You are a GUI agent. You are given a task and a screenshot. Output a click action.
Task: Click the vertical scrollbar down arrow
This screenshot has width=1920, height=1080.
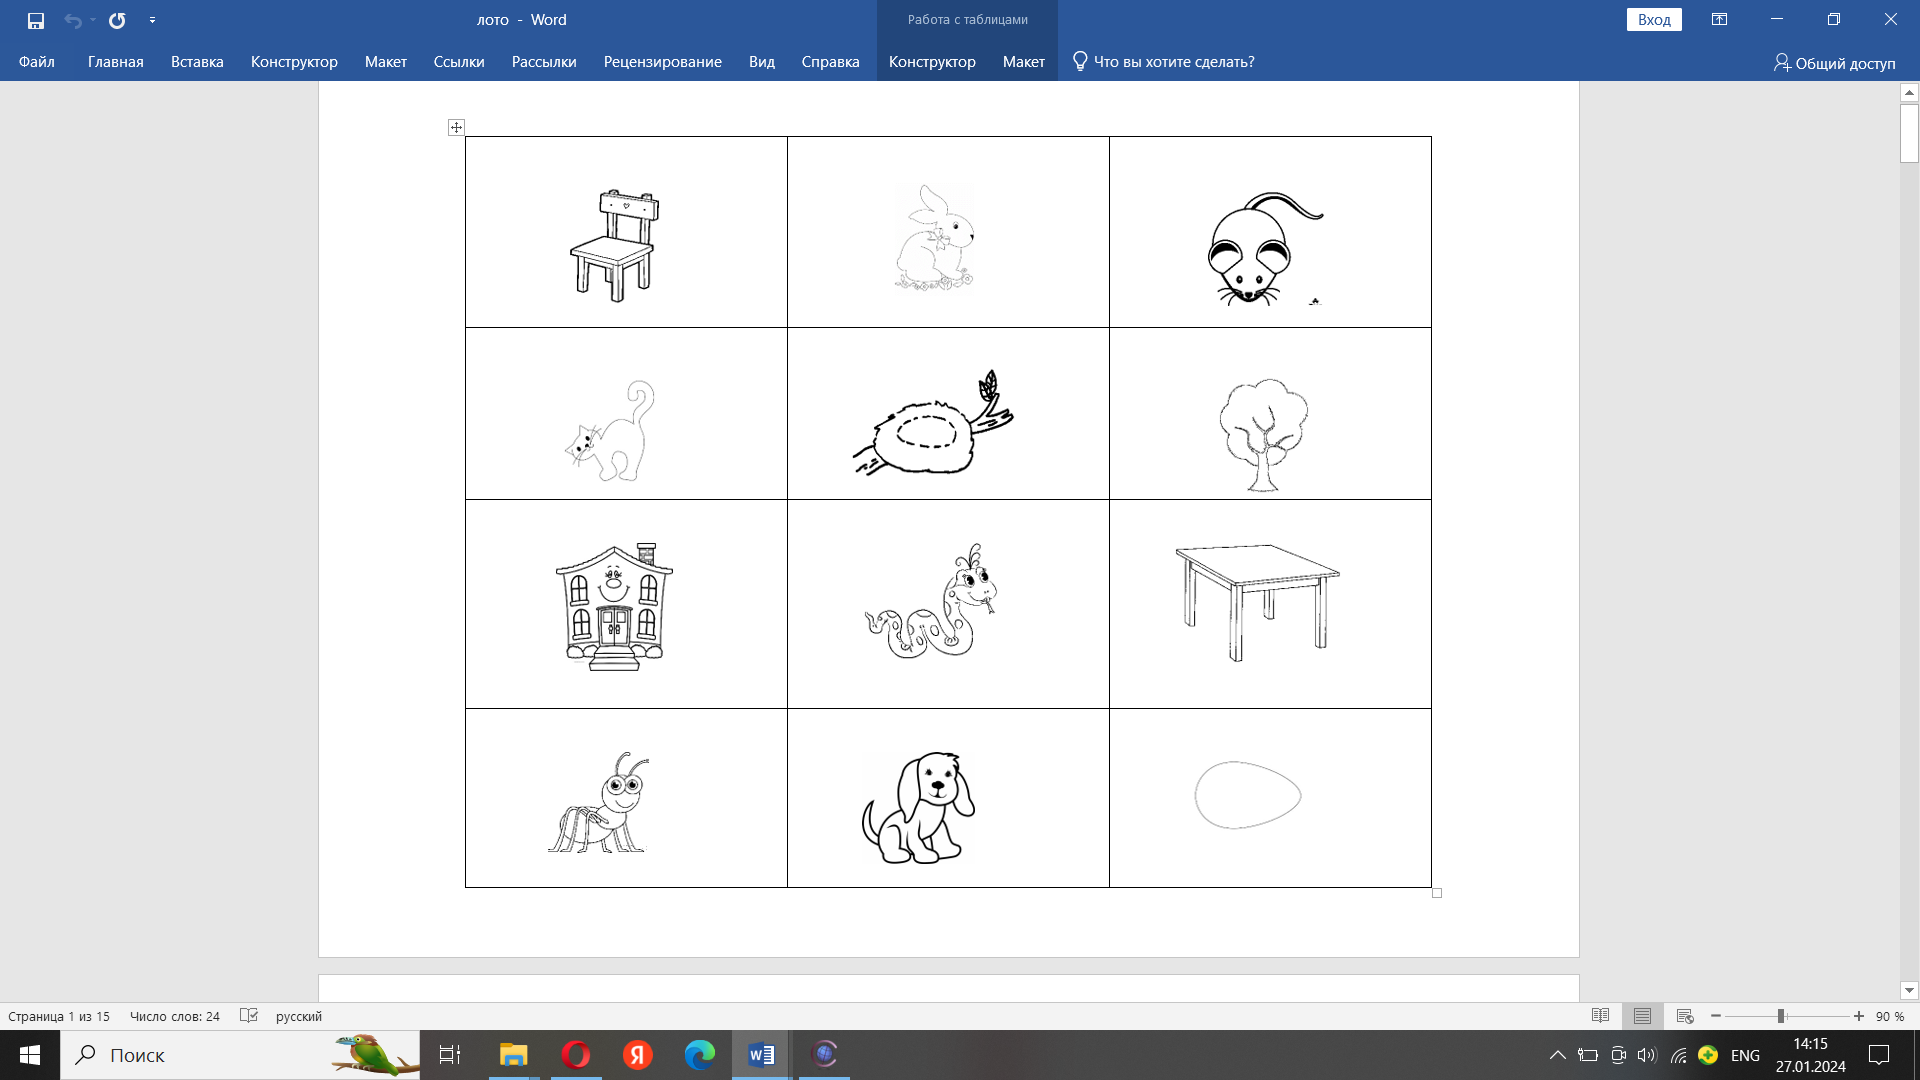coord(1909,990)
